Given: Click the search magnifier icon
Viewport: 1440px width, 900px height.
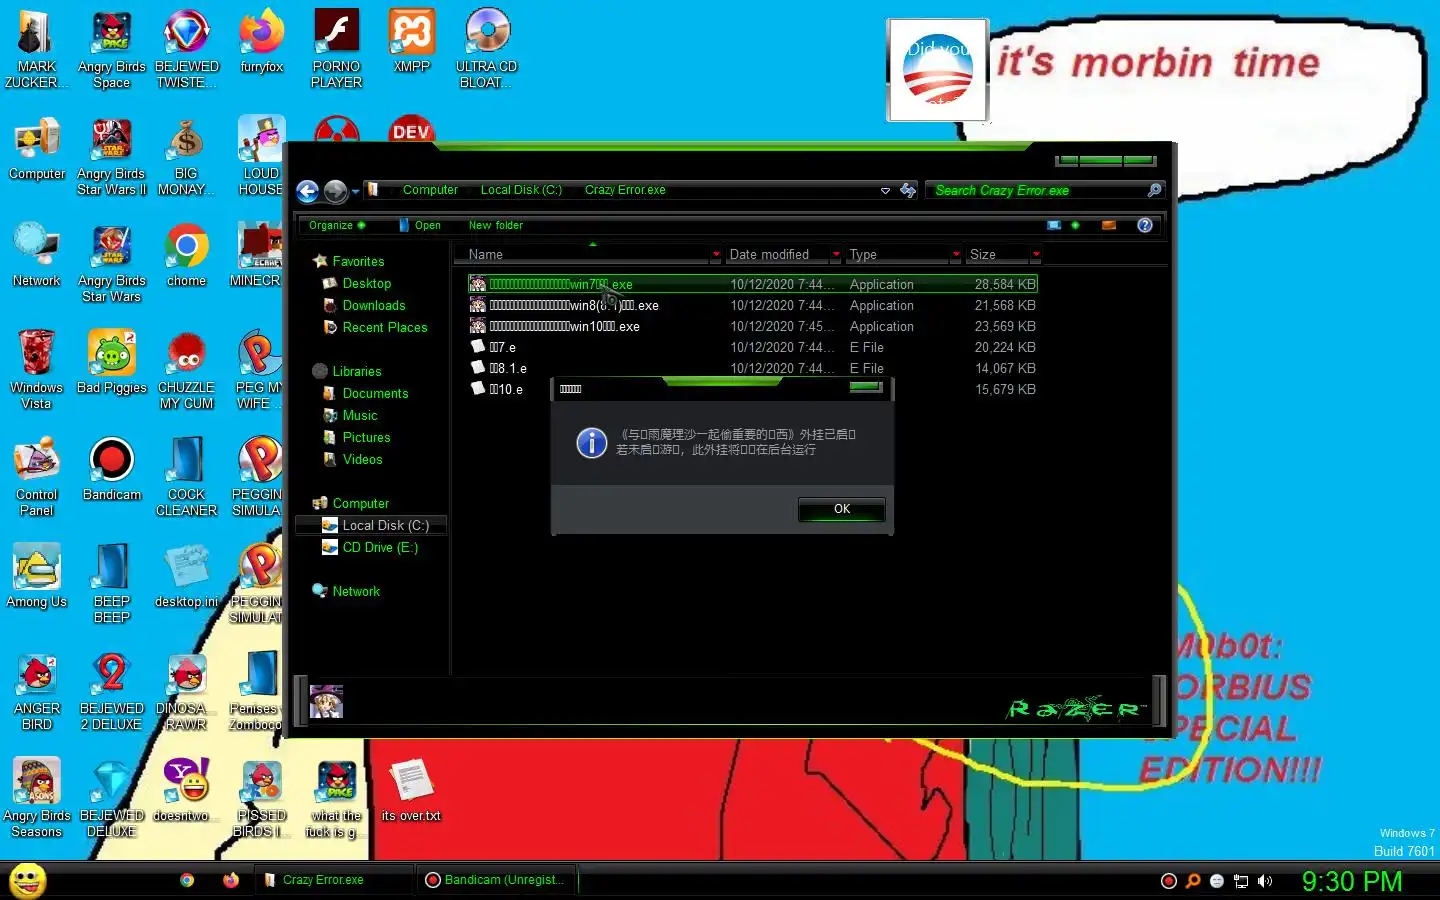Looking at the screenshot, I should pyautogui.click(x=1154, y=190).
